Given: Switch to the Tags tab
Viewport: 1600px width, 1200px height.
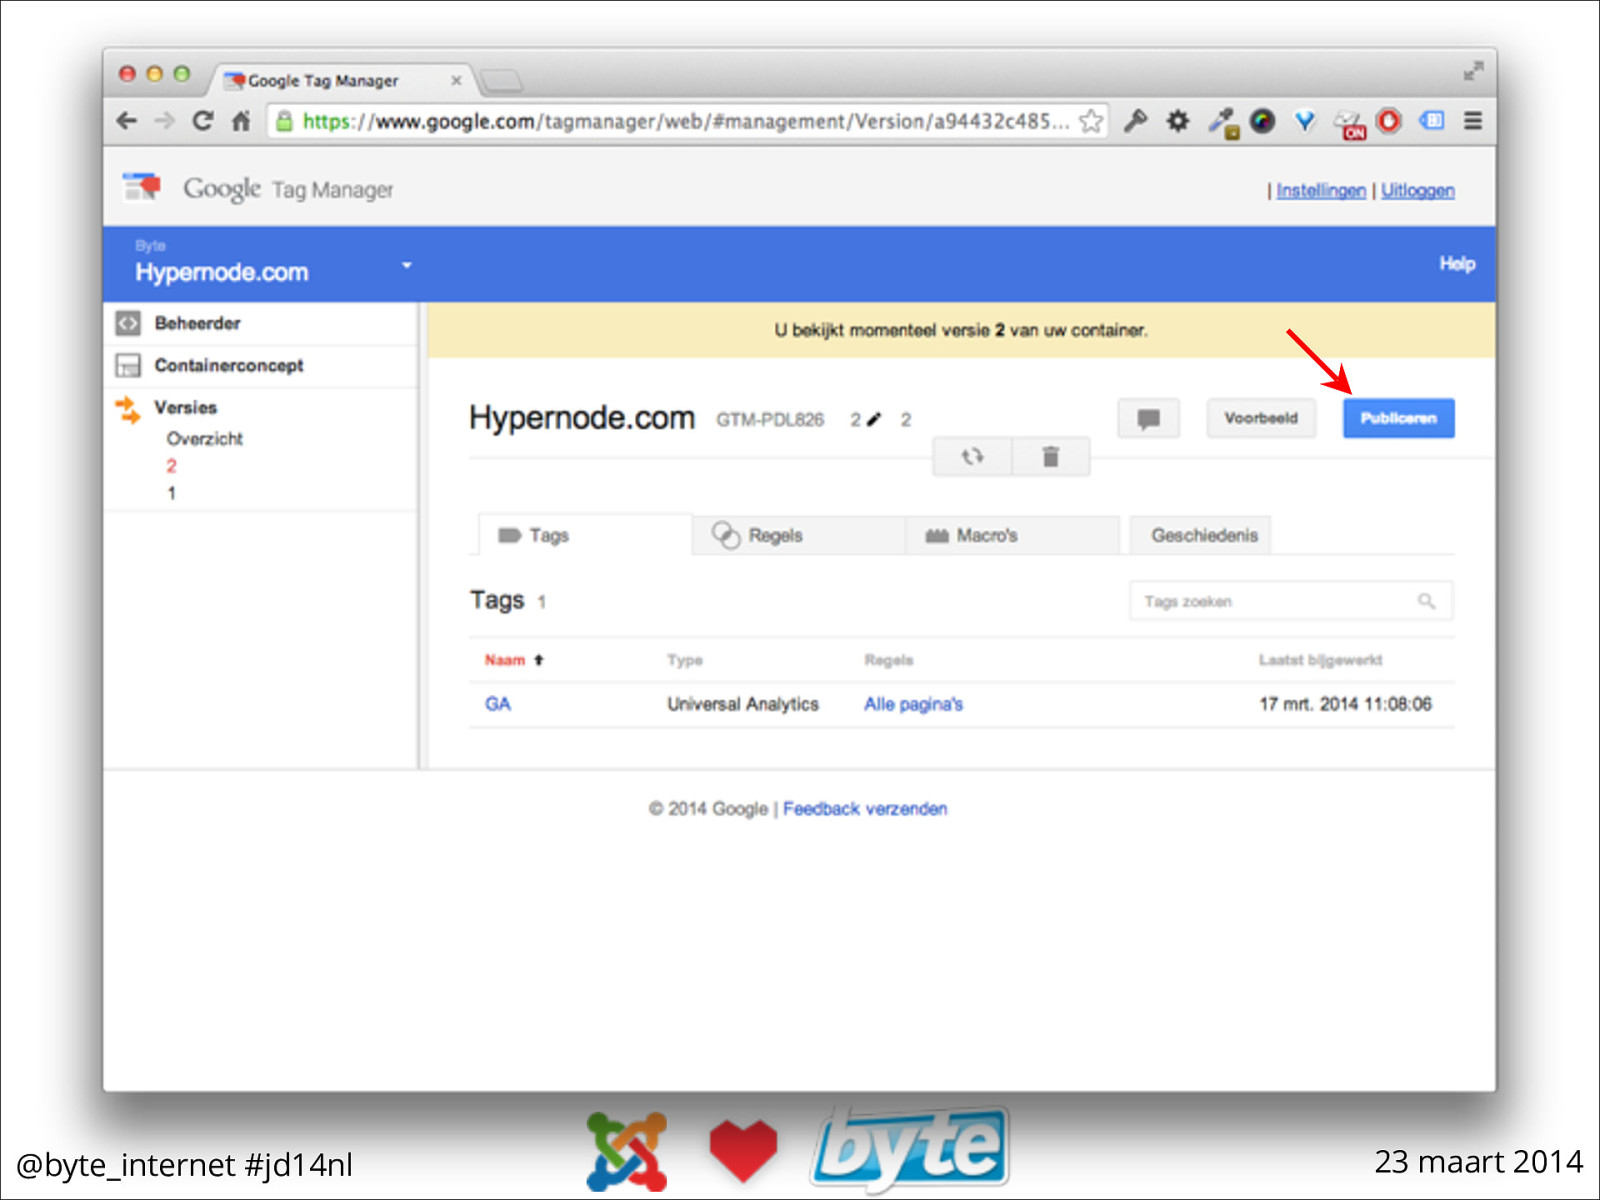Looking at the screenshot, I should pos(585,535).
